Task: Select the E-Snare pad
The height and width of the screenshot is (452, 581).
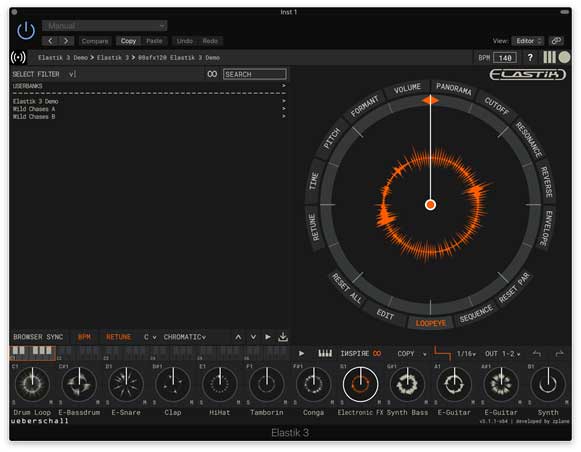Action: [x=126, y=384]
